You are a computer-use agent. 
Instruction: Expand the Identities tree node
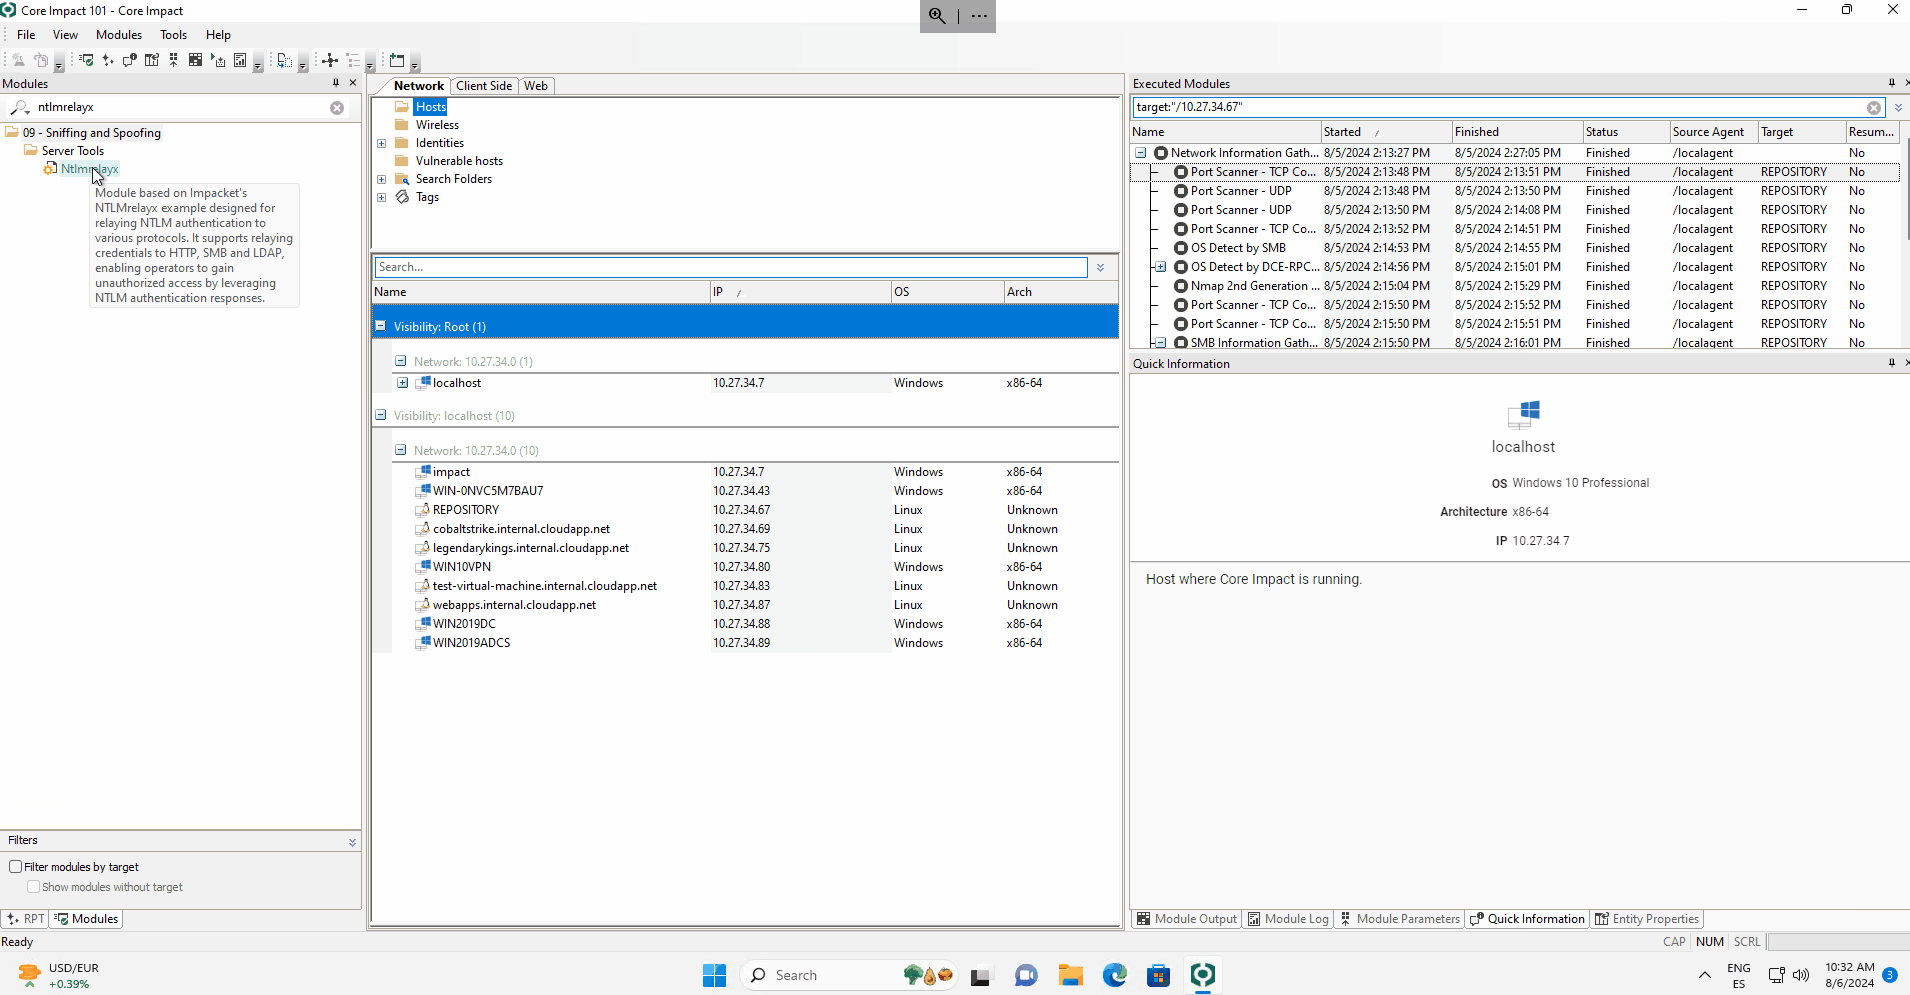coord(382,143)
